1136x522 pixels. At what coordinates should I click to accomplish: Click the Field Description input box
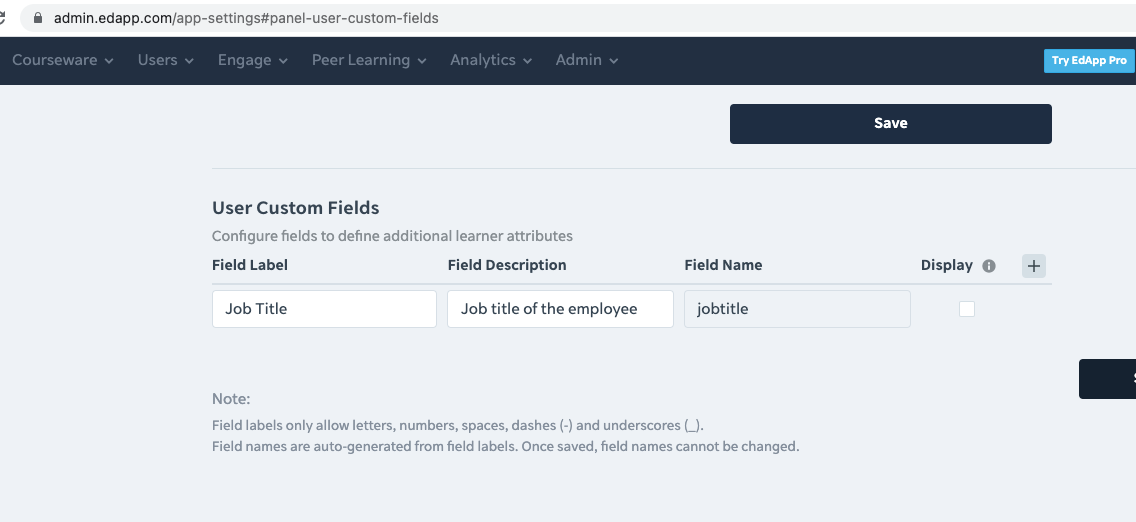[560, 309]
